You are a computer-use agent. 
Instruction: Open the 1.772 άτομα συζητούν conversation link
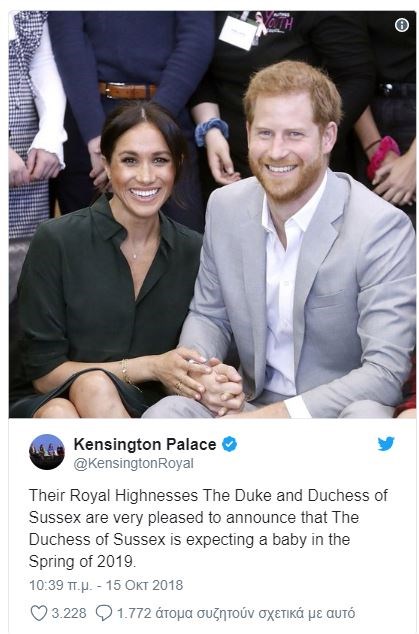coord(236,613)
